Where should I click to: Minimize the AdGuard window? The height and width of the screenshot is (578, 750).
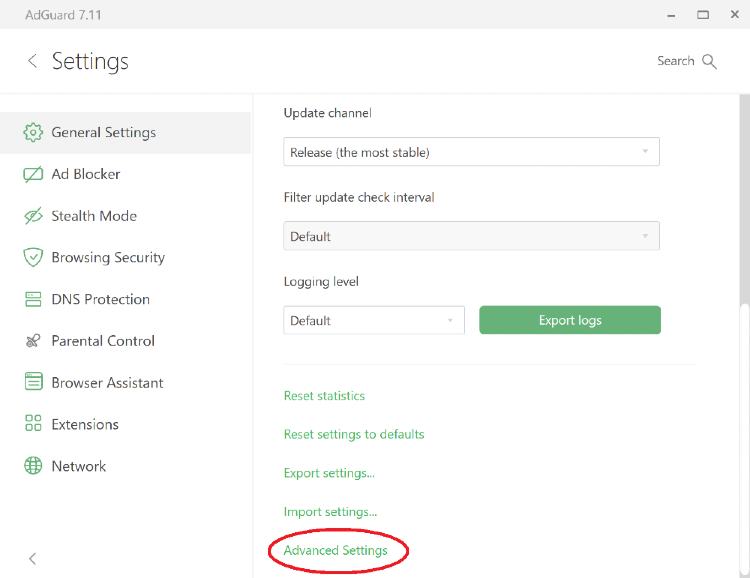(x=671, y=15)
